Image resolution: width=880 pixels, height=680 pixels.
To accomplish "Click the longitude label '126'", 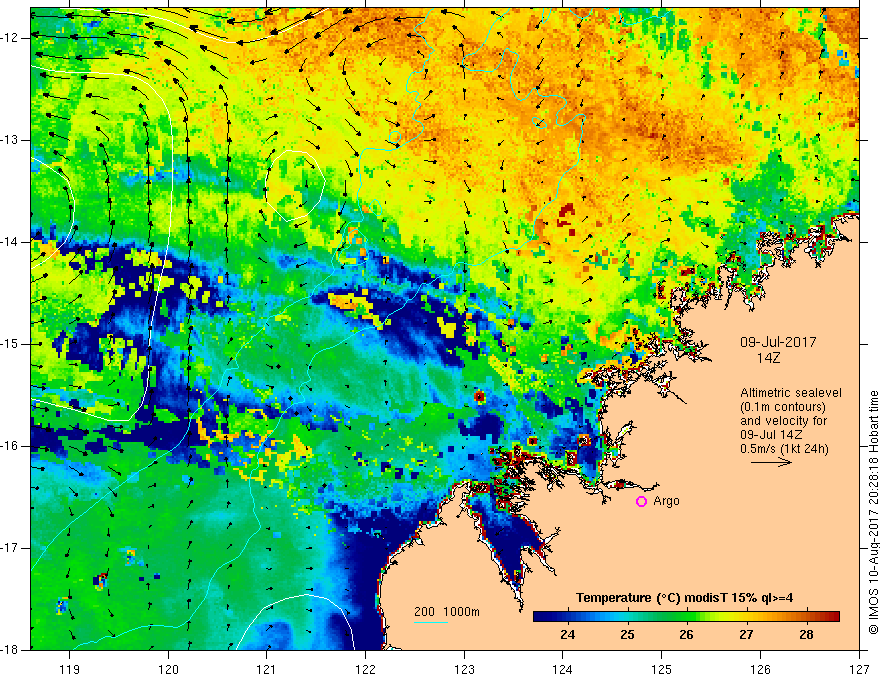I will tap(760, 669).
